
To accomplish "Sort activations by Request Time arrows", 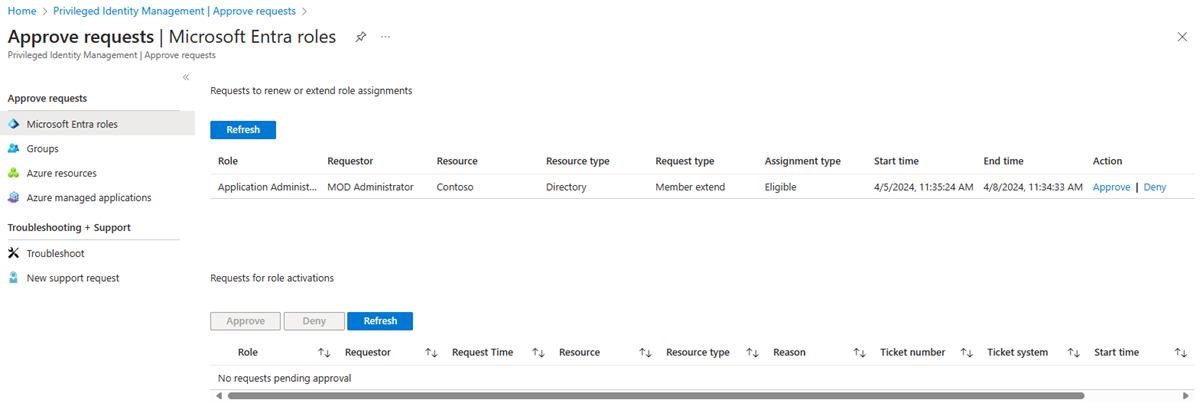I will [538, 353].
